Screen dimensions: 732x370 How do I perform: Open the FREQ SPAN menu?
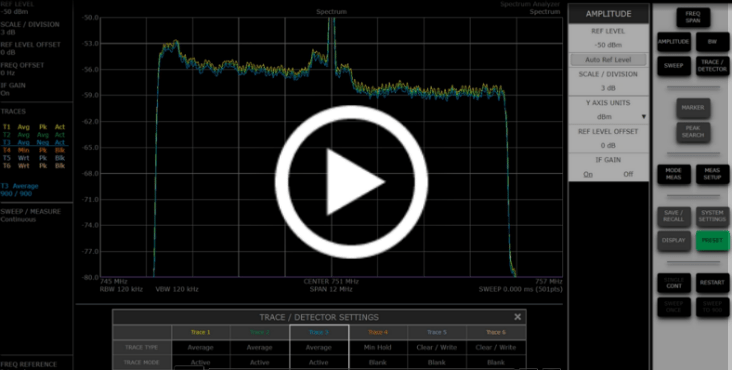tap(693, 17)
